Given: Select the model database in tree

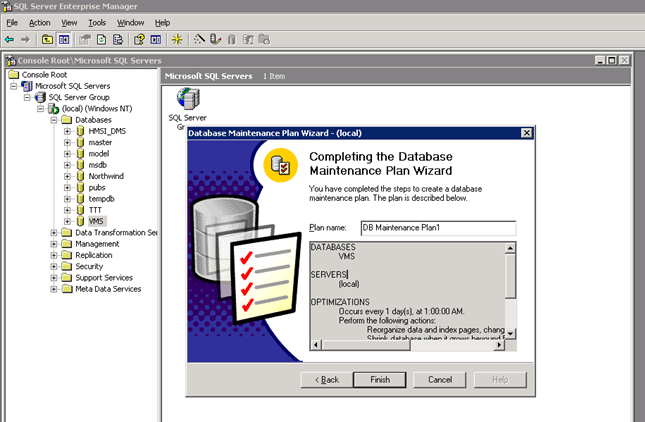Looking at the screenshot, I should click(x=99, y=154).
